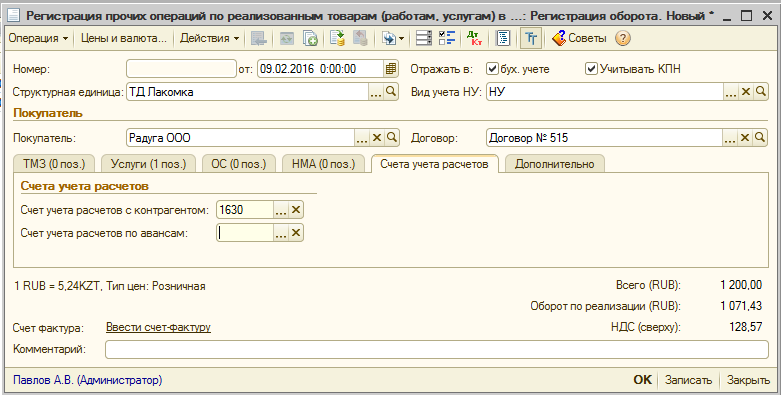Open Цены и валюта settings
Screen dimensions: 781x395
click(x=123, y=38)
